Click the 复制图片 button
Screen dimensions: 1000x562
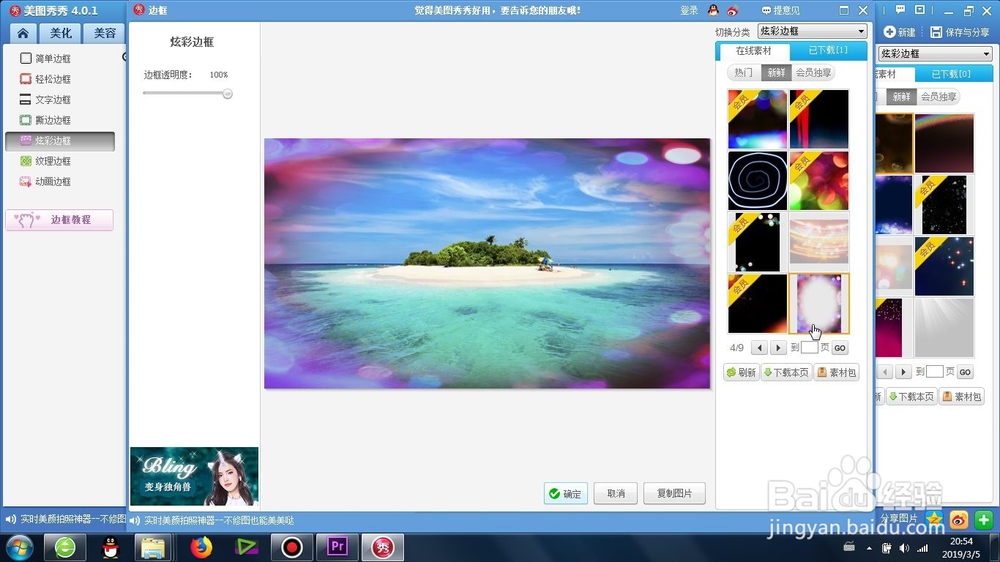tap(674, 494)
